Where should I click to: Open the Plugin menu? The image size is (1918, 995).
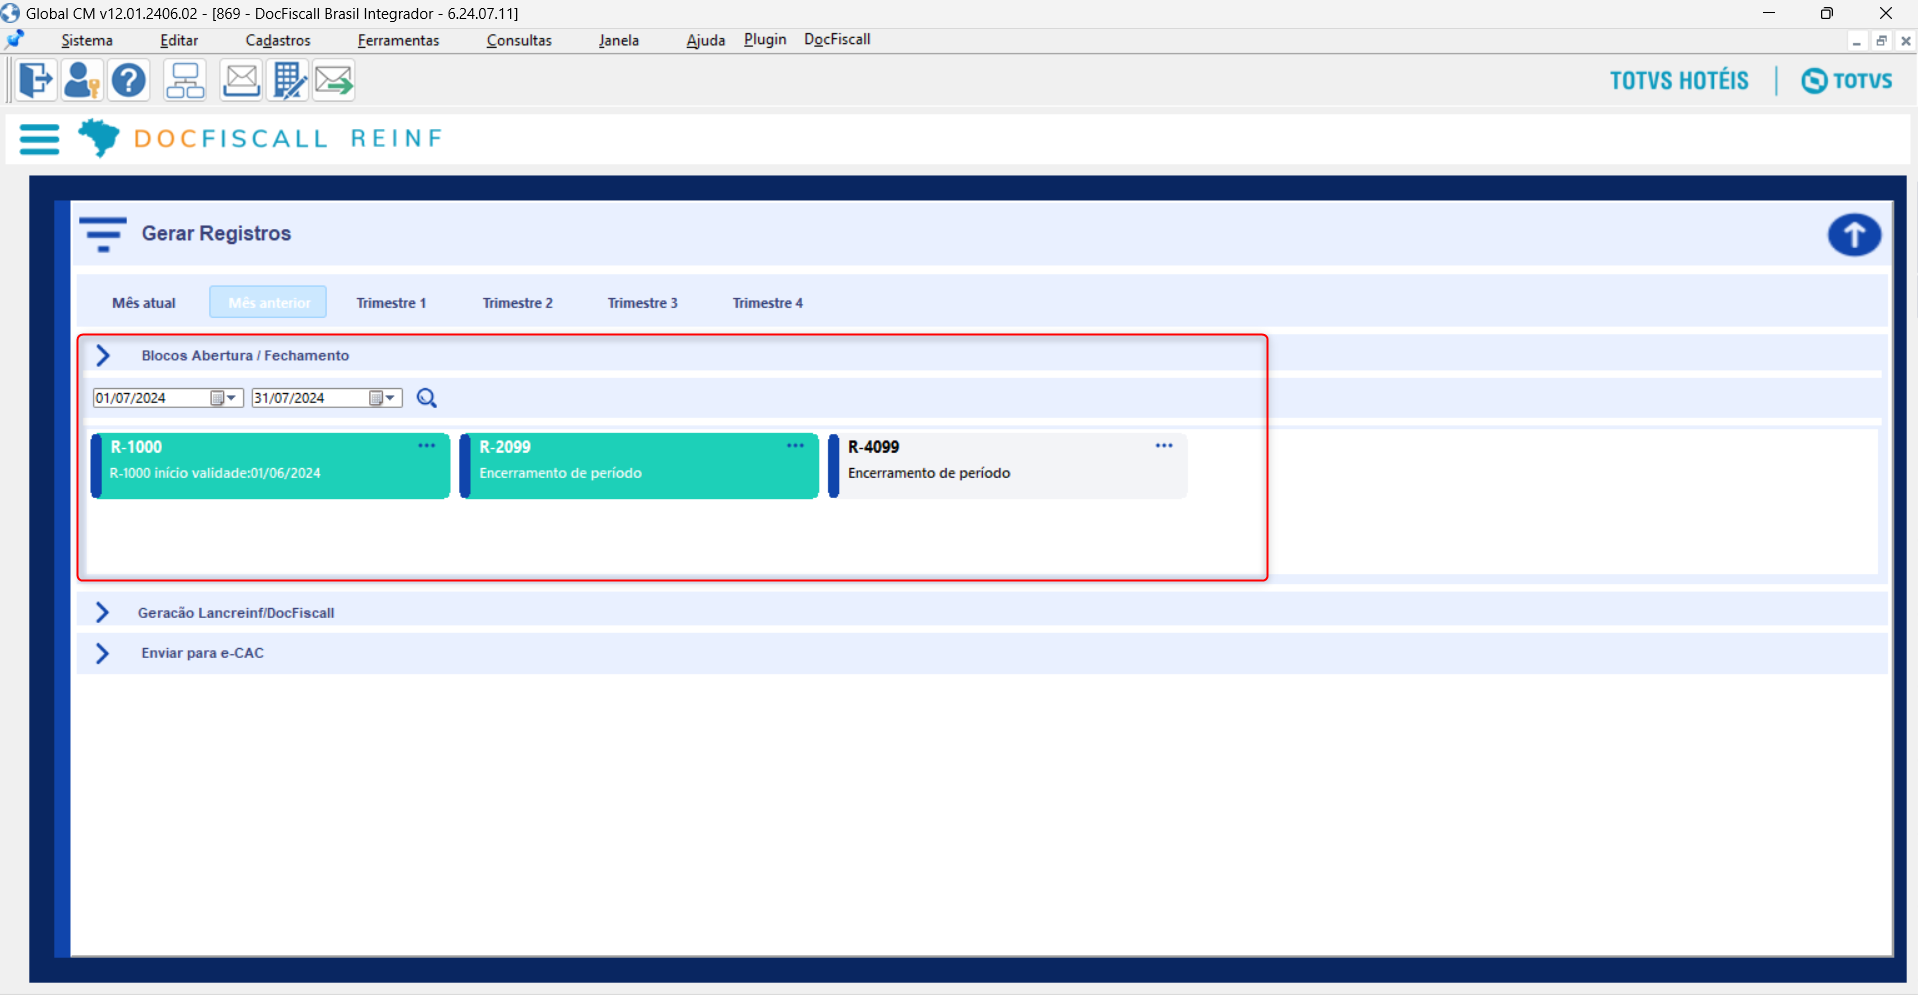tap(765, 39)
